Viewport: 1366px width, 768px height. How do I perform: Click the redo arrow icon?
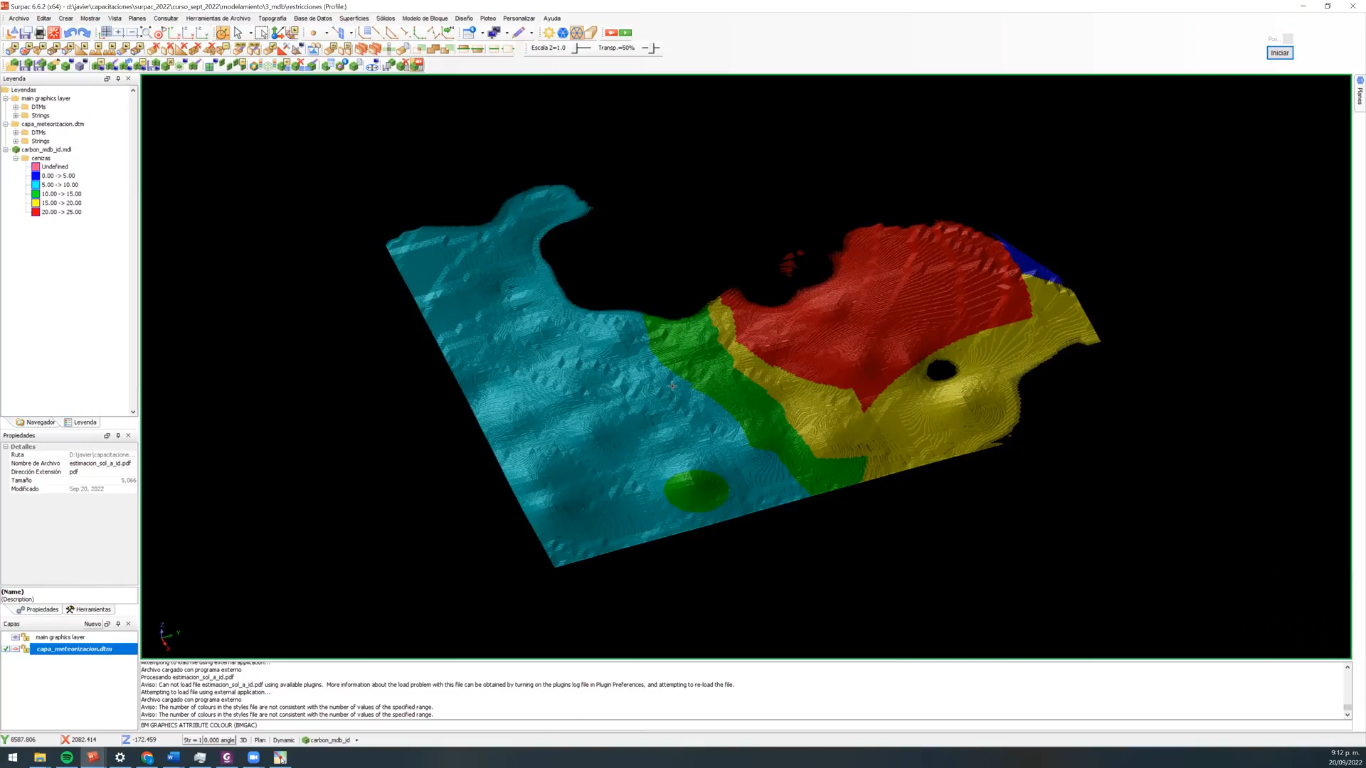(84, 33)
